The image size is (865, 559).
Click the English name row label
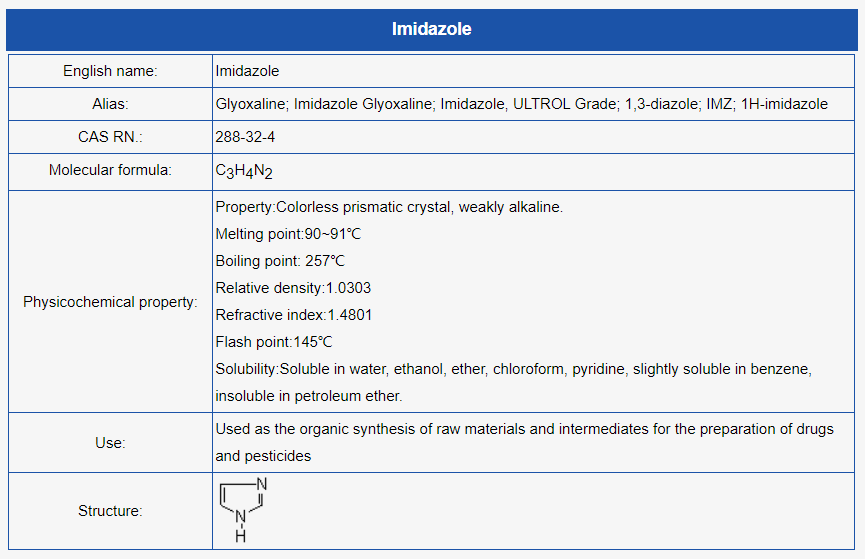point(110,71)
